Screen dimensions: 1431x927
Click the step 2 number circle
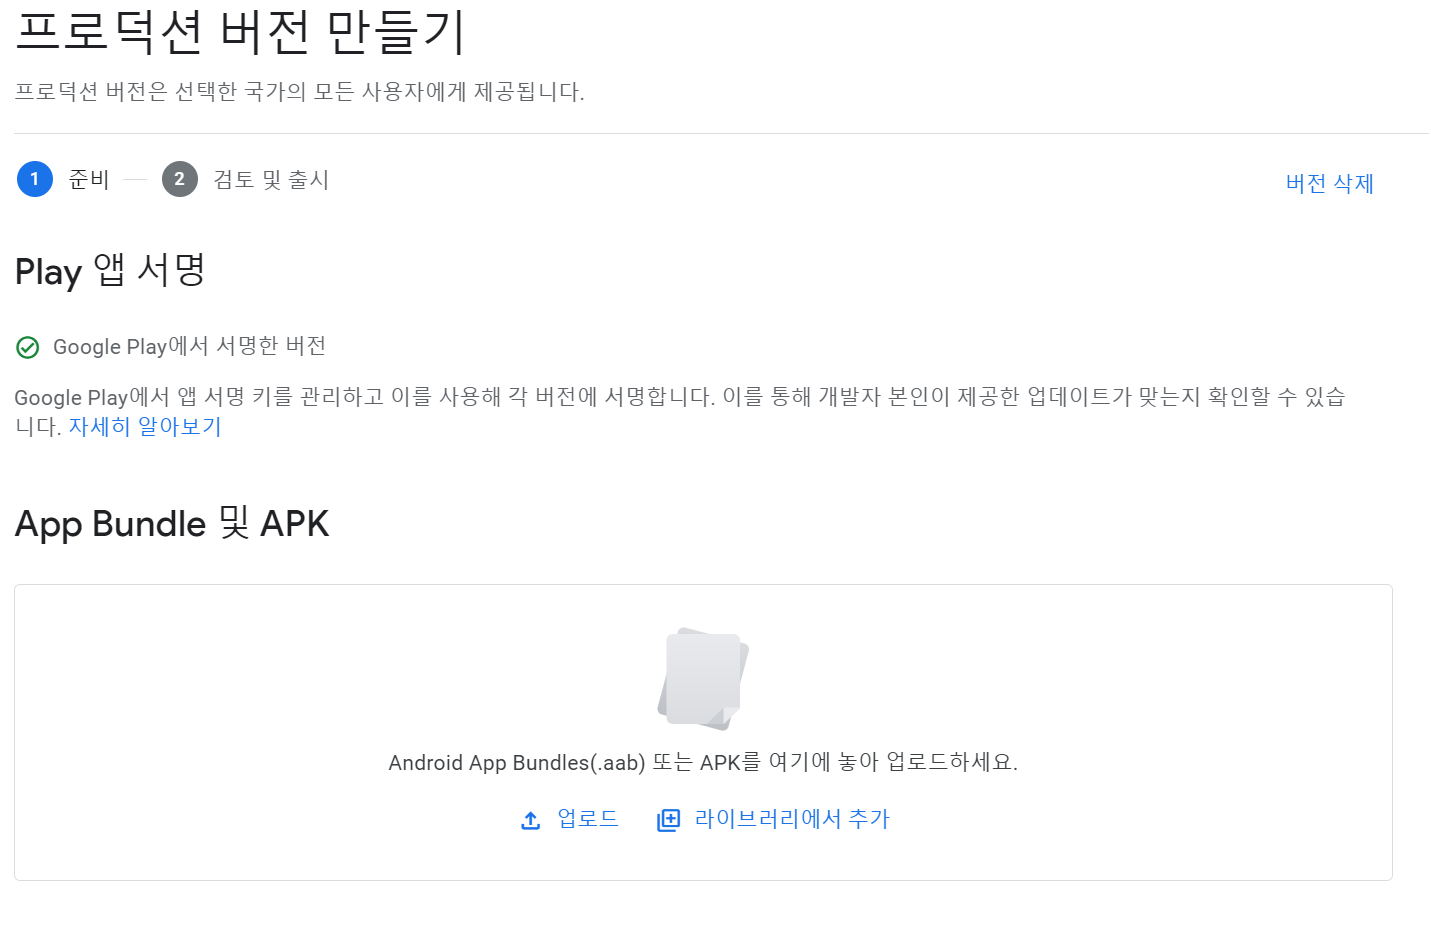pos(180,180)
